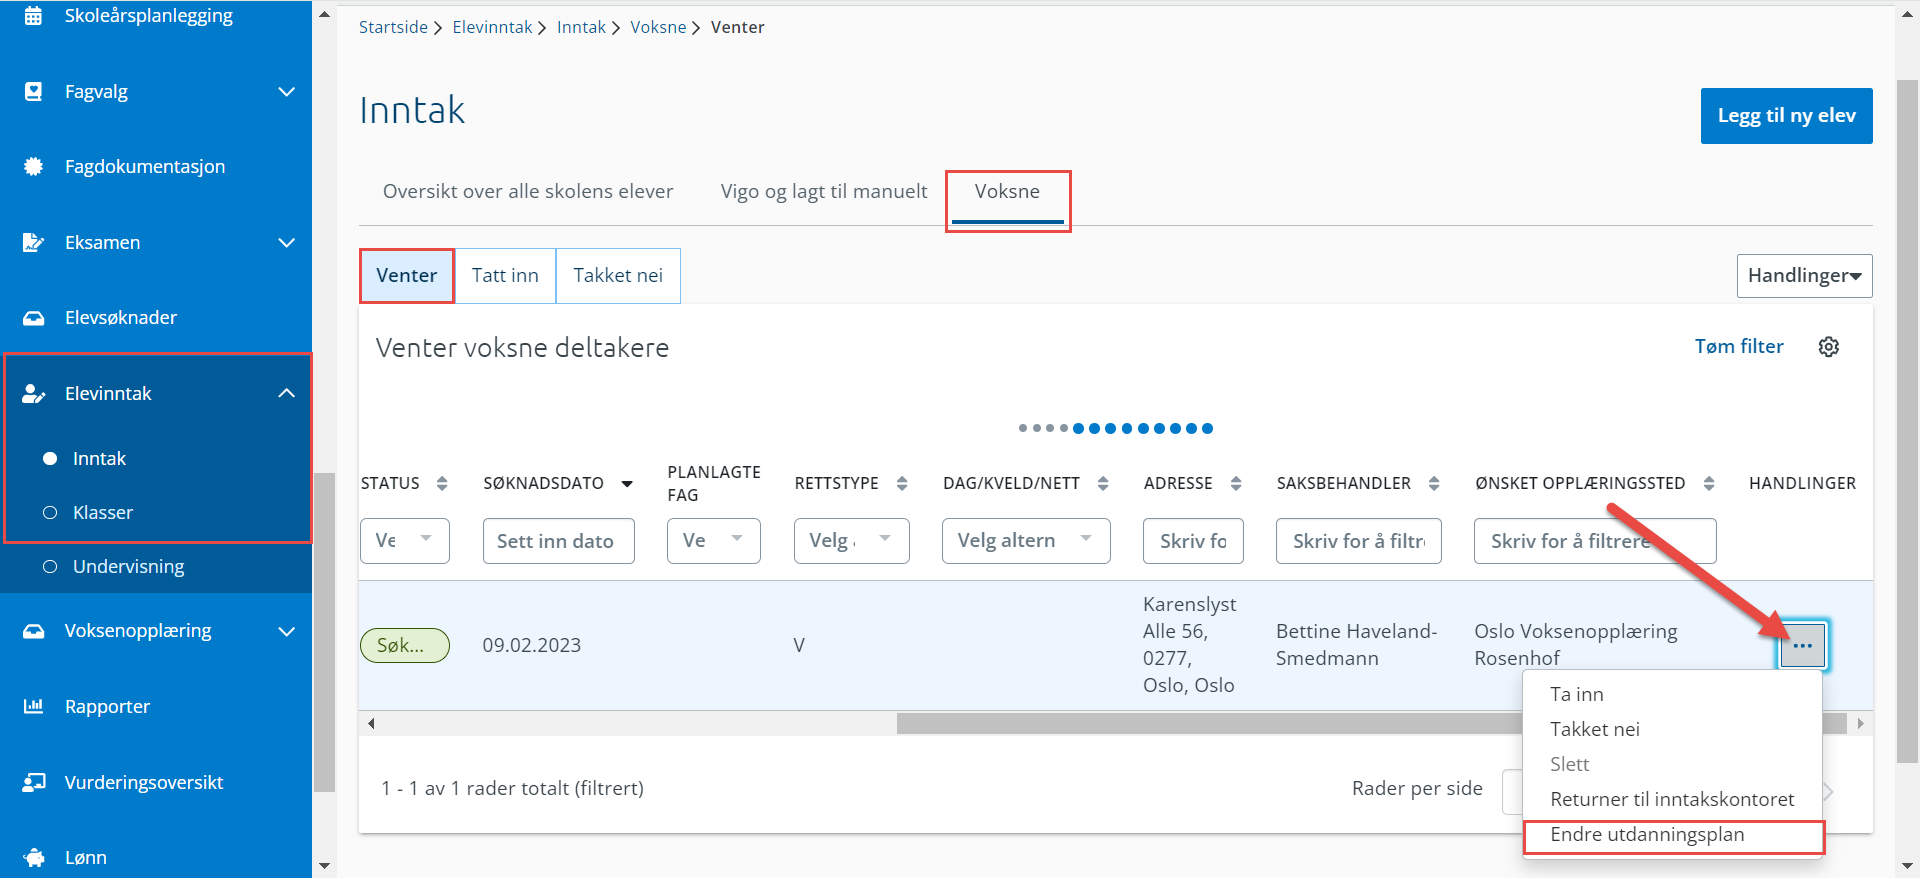The image size is (1920, 878).
Task: Sort by SØKNADSDATO descending arrow
Action: pos(627,484)
